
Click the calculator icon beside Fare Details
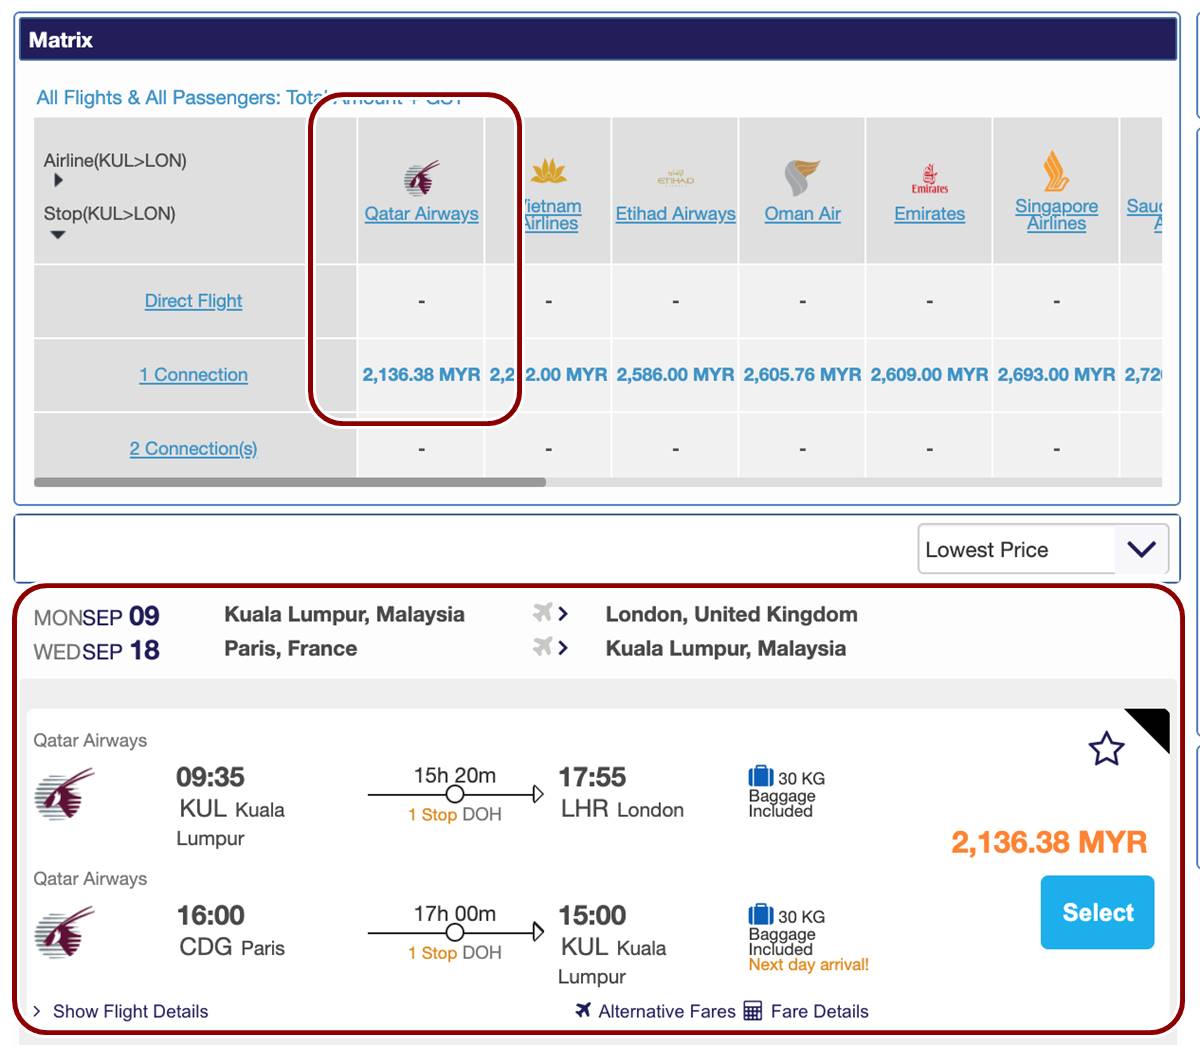click(752, 1011)
